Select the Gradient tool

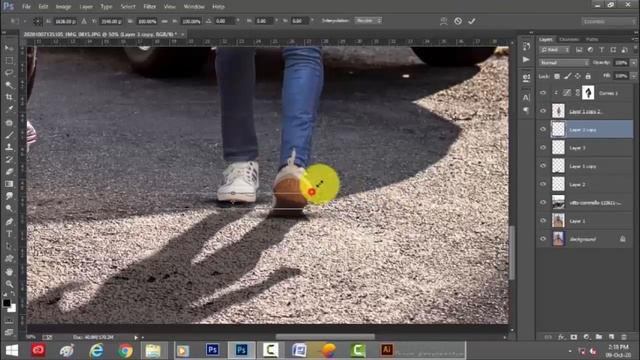pos(9,184)
